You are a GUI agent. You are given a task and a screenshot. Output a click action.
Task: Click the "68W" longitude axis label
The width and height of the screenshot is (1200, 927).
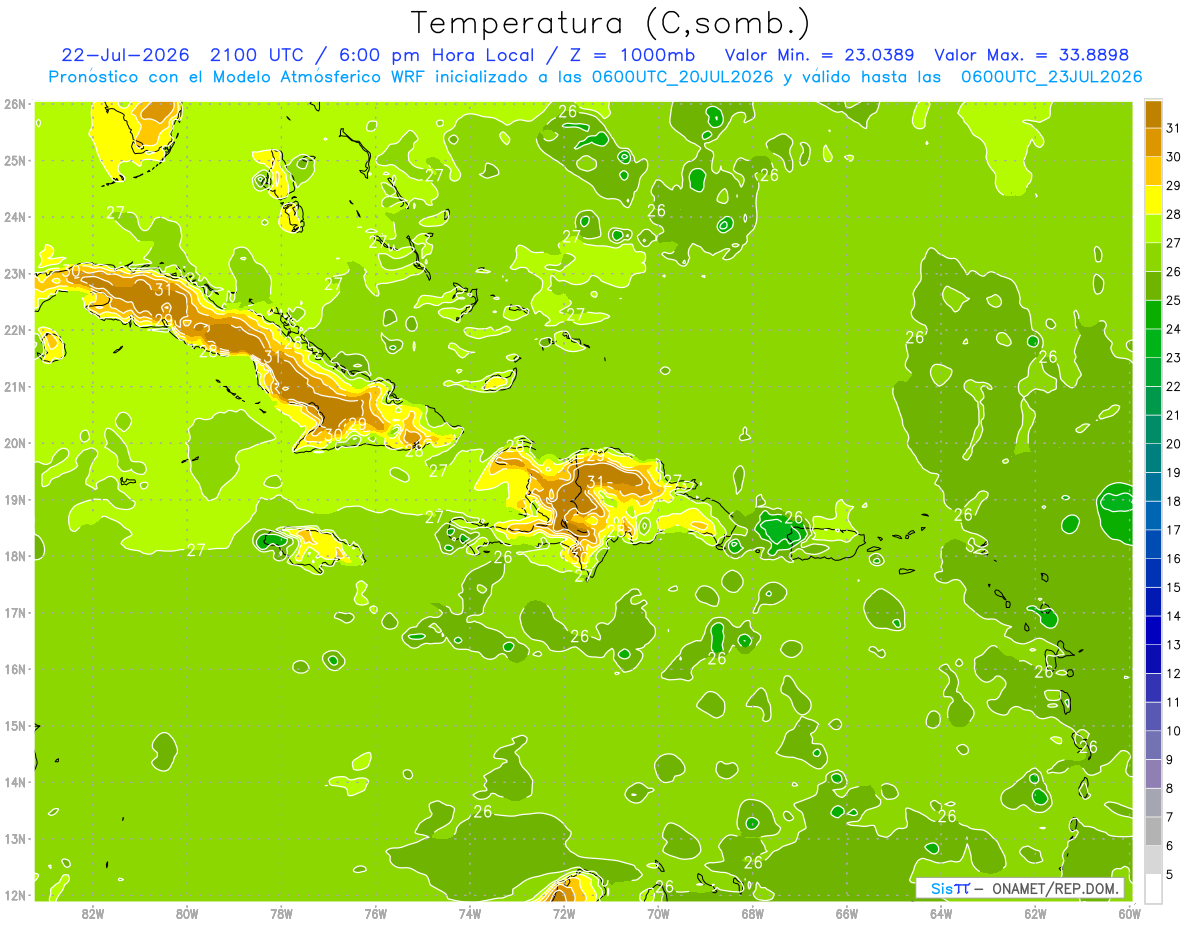752,913
